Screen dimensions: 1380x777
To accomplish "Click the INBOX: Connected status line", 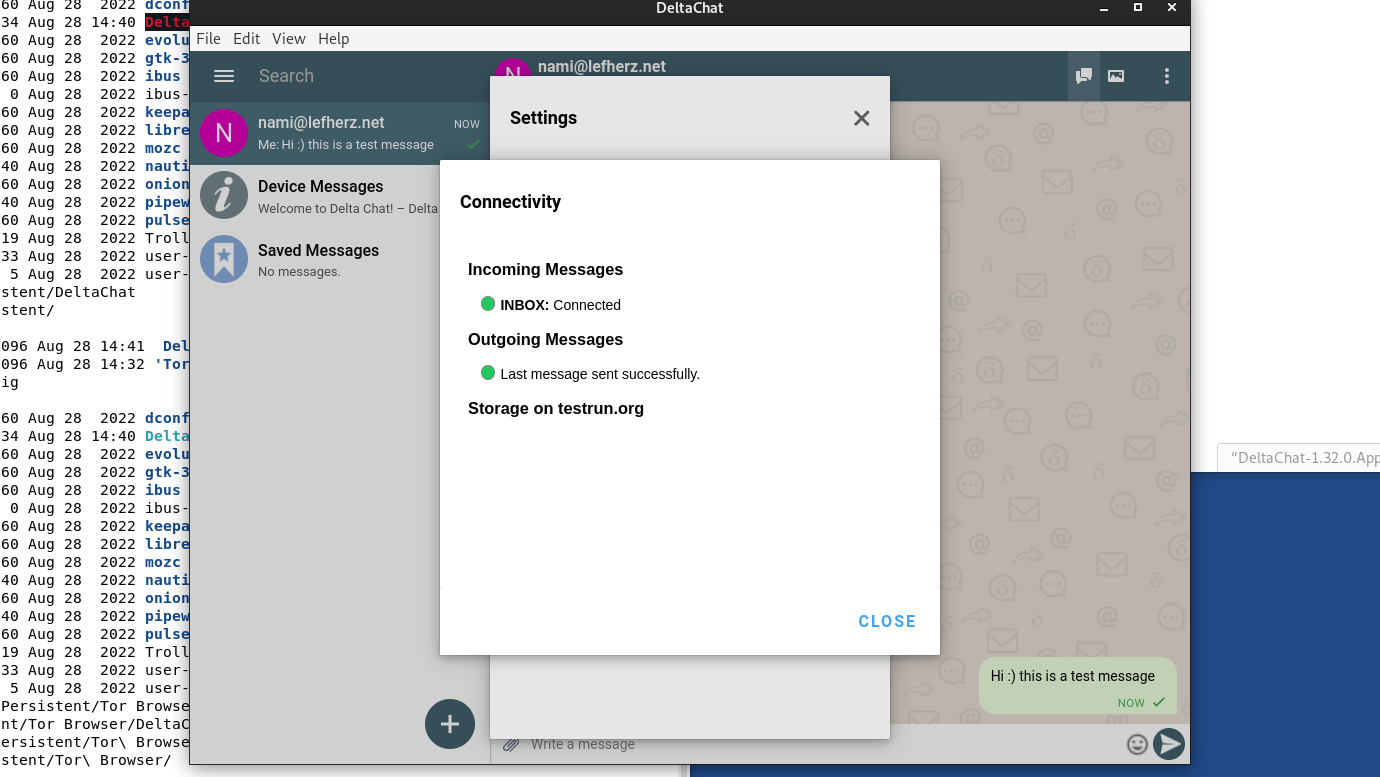I will point(550,305).
